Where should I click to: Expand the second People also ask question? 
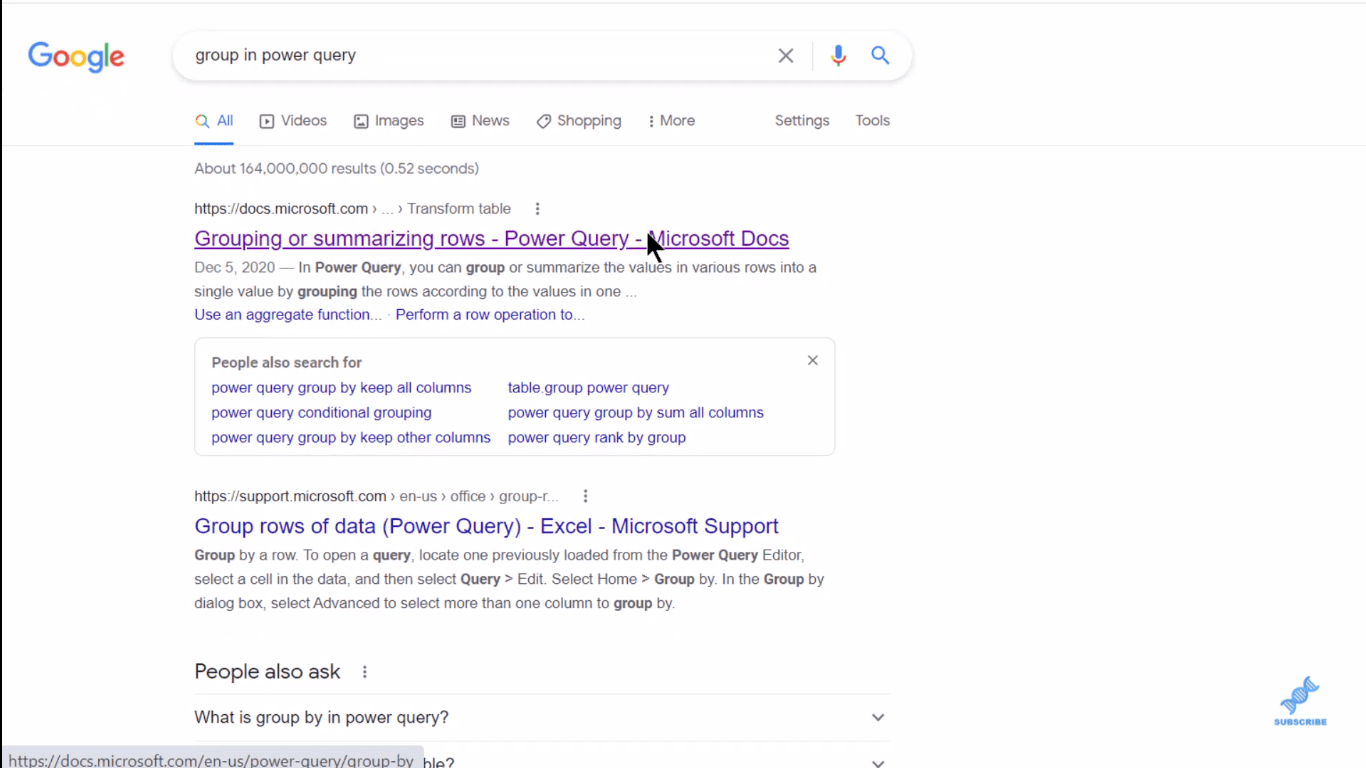pos(542,761)
